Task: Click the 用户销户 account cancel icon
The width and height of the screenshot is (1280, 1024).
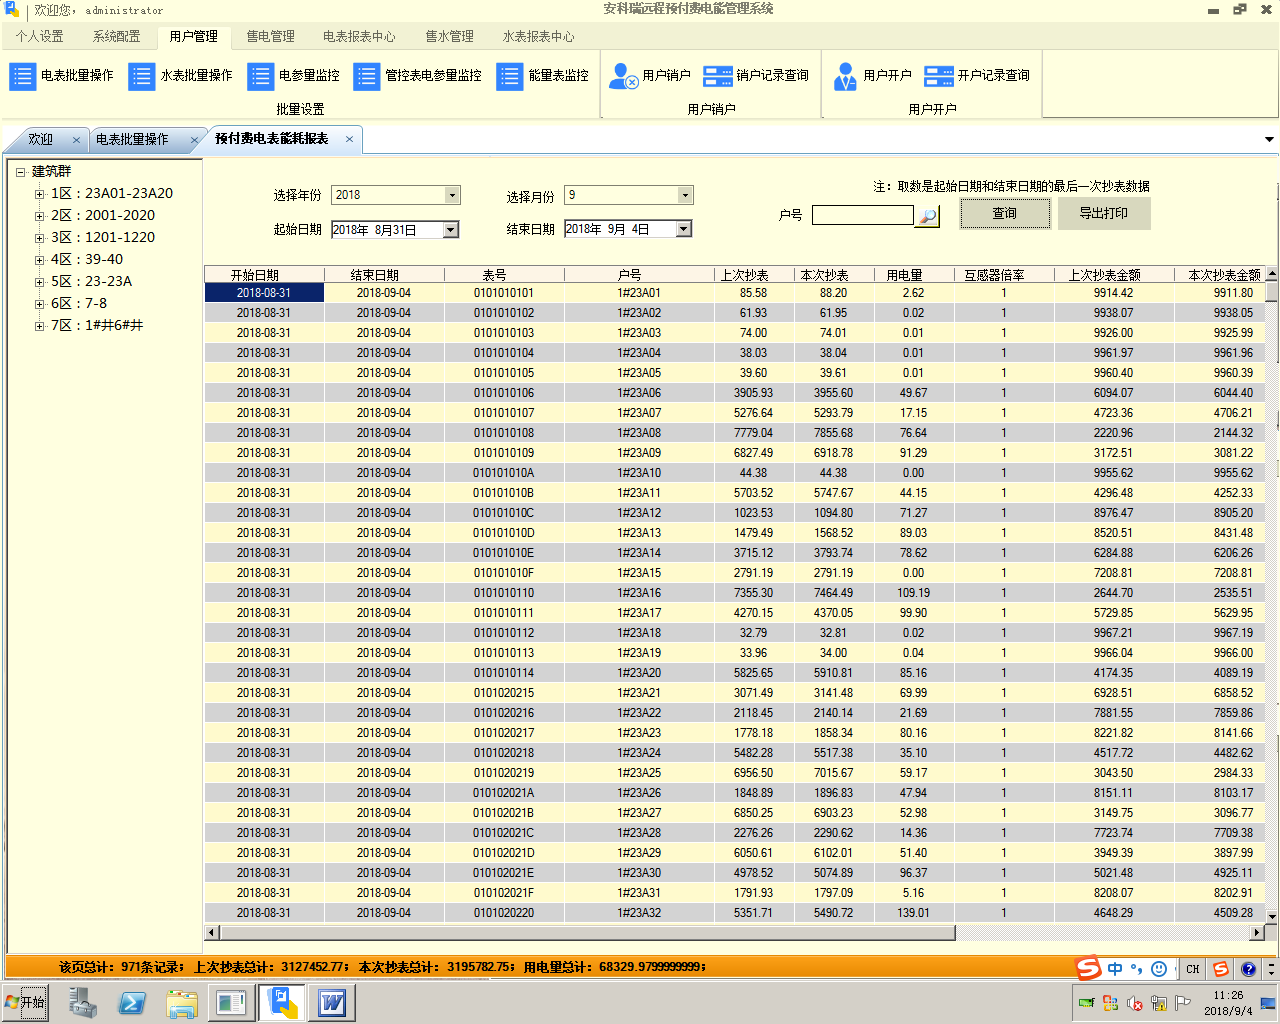Action: coord(624,76)
